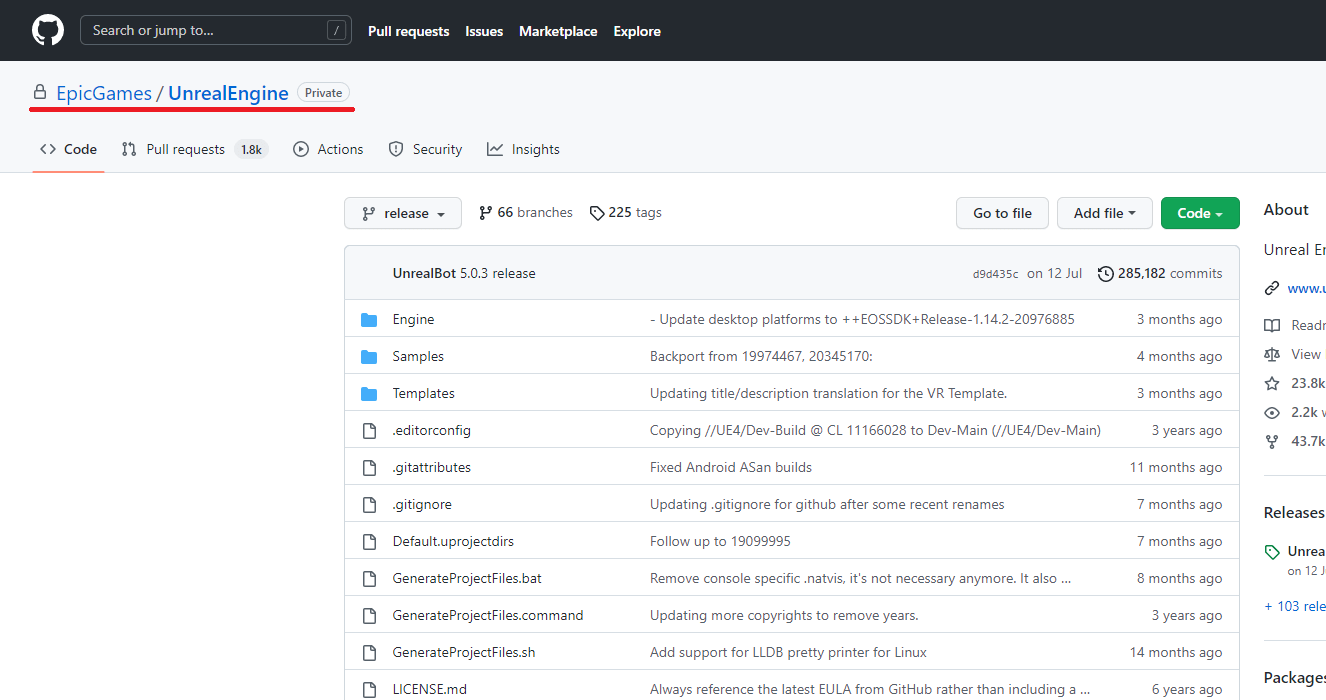The height and width of the screenshot is (700, 1326).
Task: Click the branches icon beside 66 branches
Action: 486,213
